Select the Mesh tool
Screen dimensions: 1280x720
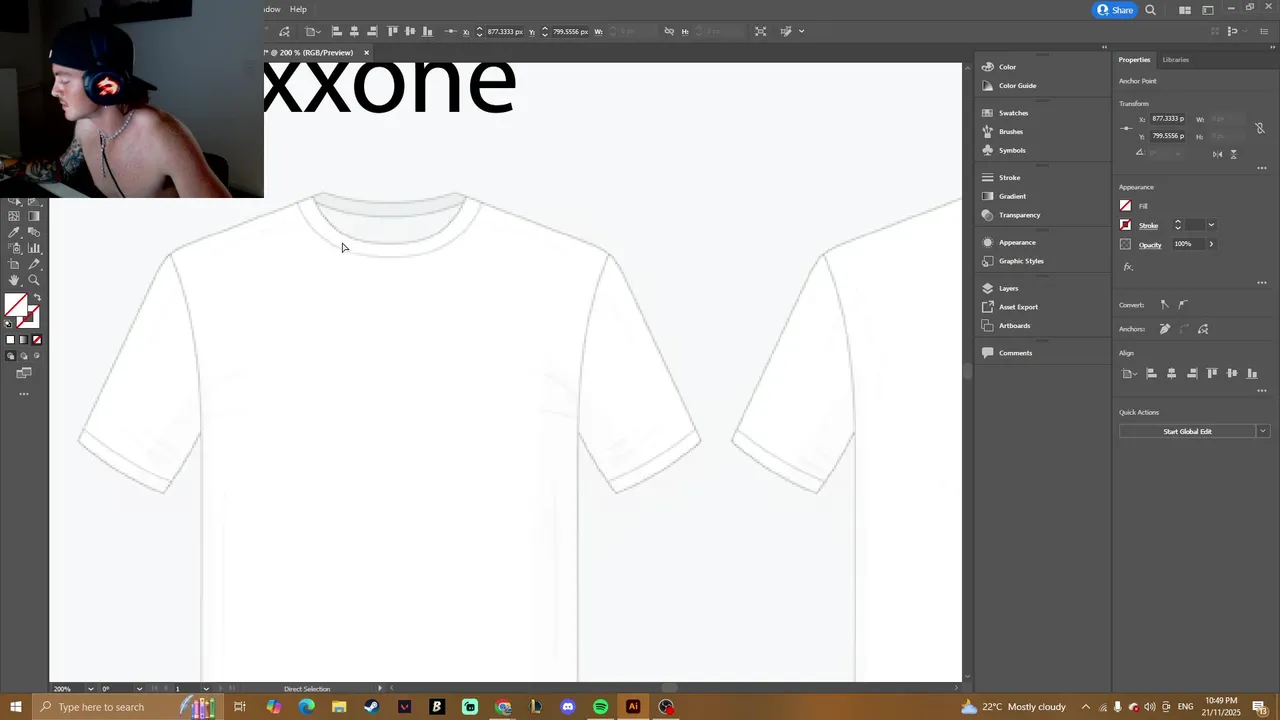(13, 216)
